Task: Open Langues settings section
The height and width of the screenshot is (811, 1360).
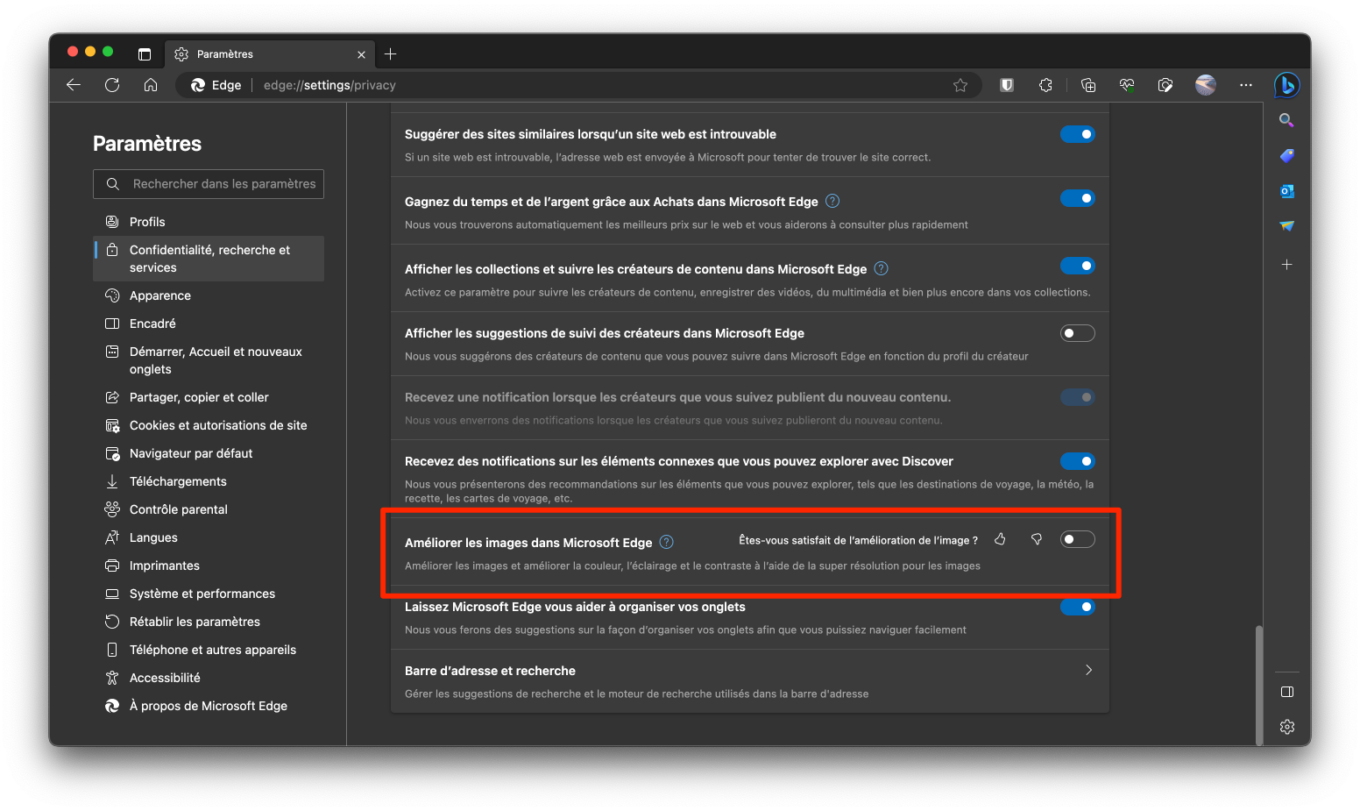Action: click(x=208, y=537)
